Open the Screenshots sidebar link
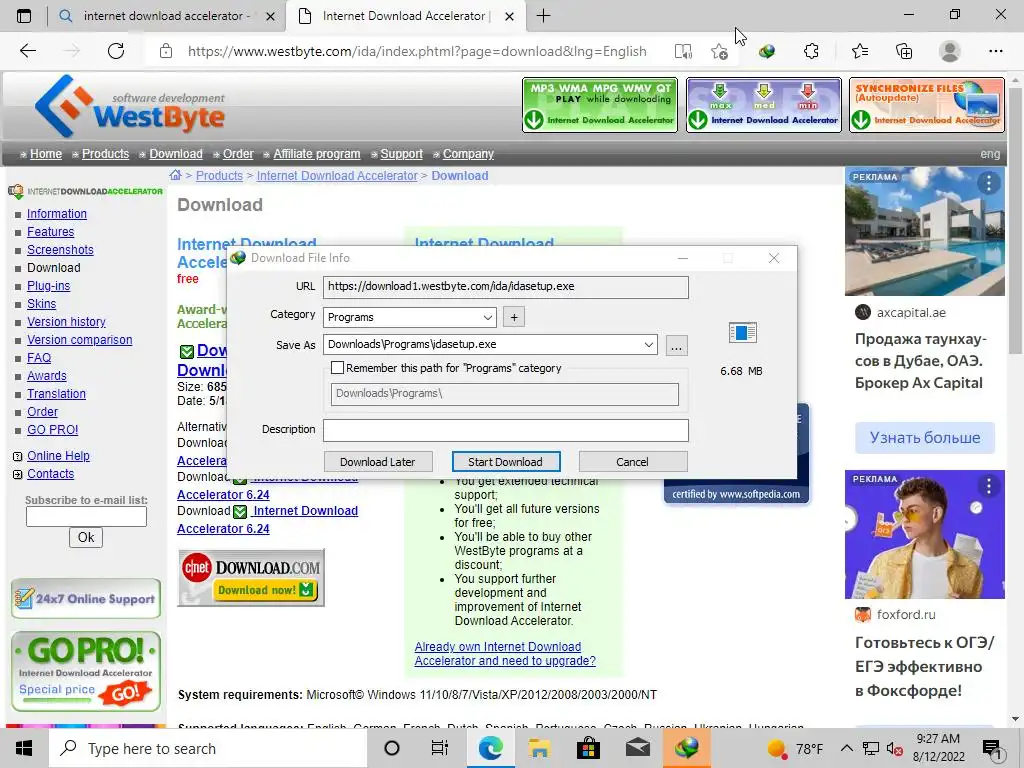 (x=60, y=250)
